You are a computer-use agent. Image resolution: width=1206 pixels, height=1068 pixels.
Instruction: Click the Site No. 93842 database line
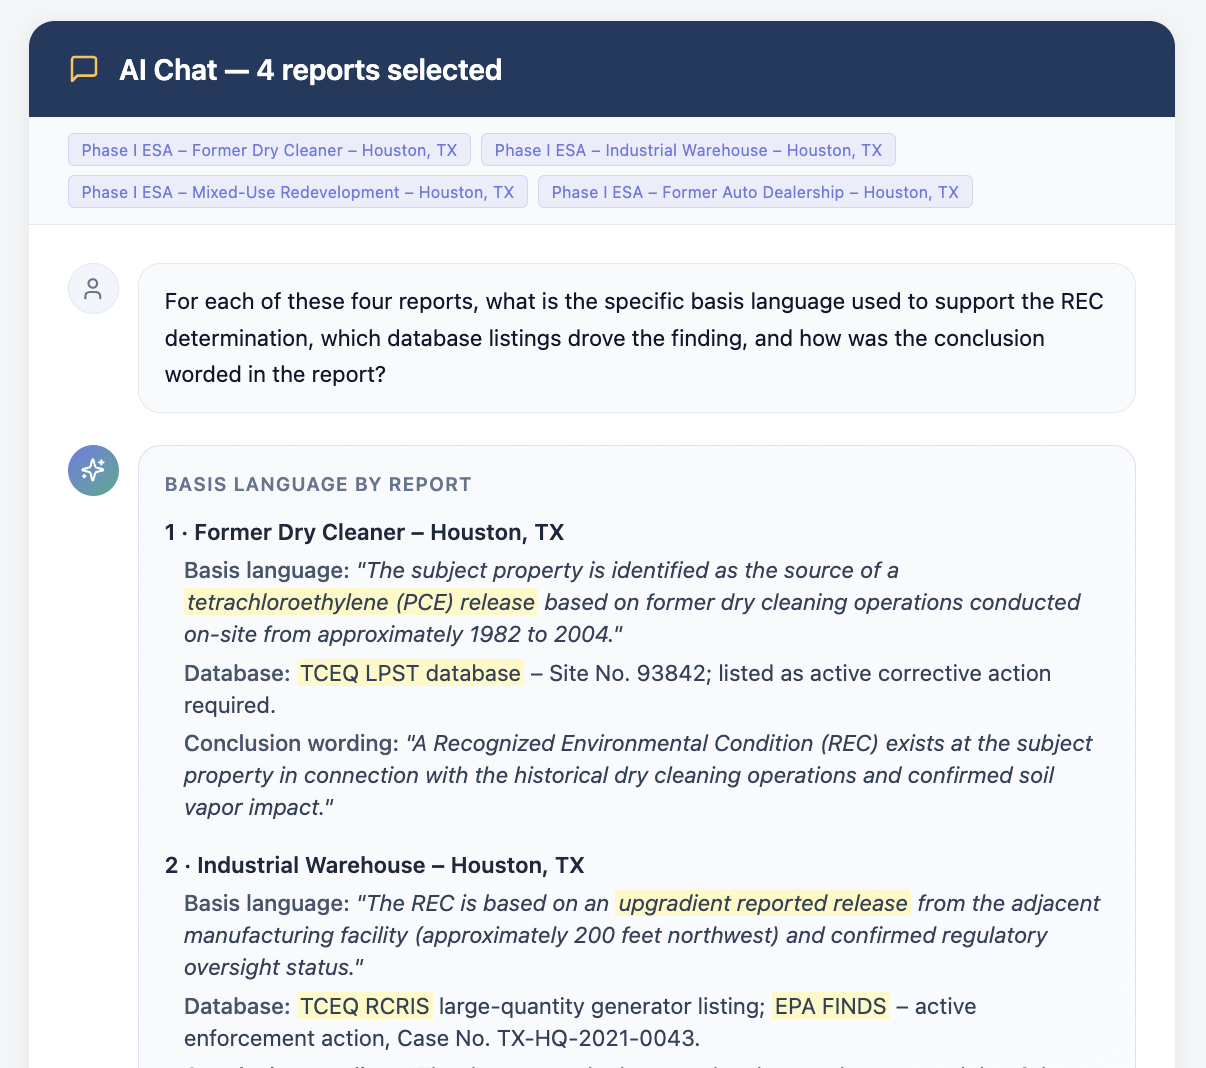pos(617,689)
